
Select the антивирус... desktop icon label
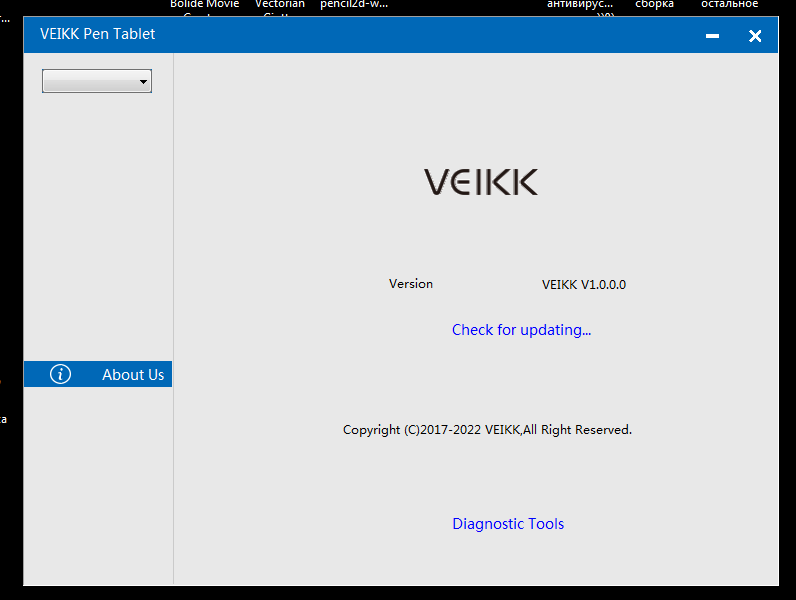coord(580,5)
